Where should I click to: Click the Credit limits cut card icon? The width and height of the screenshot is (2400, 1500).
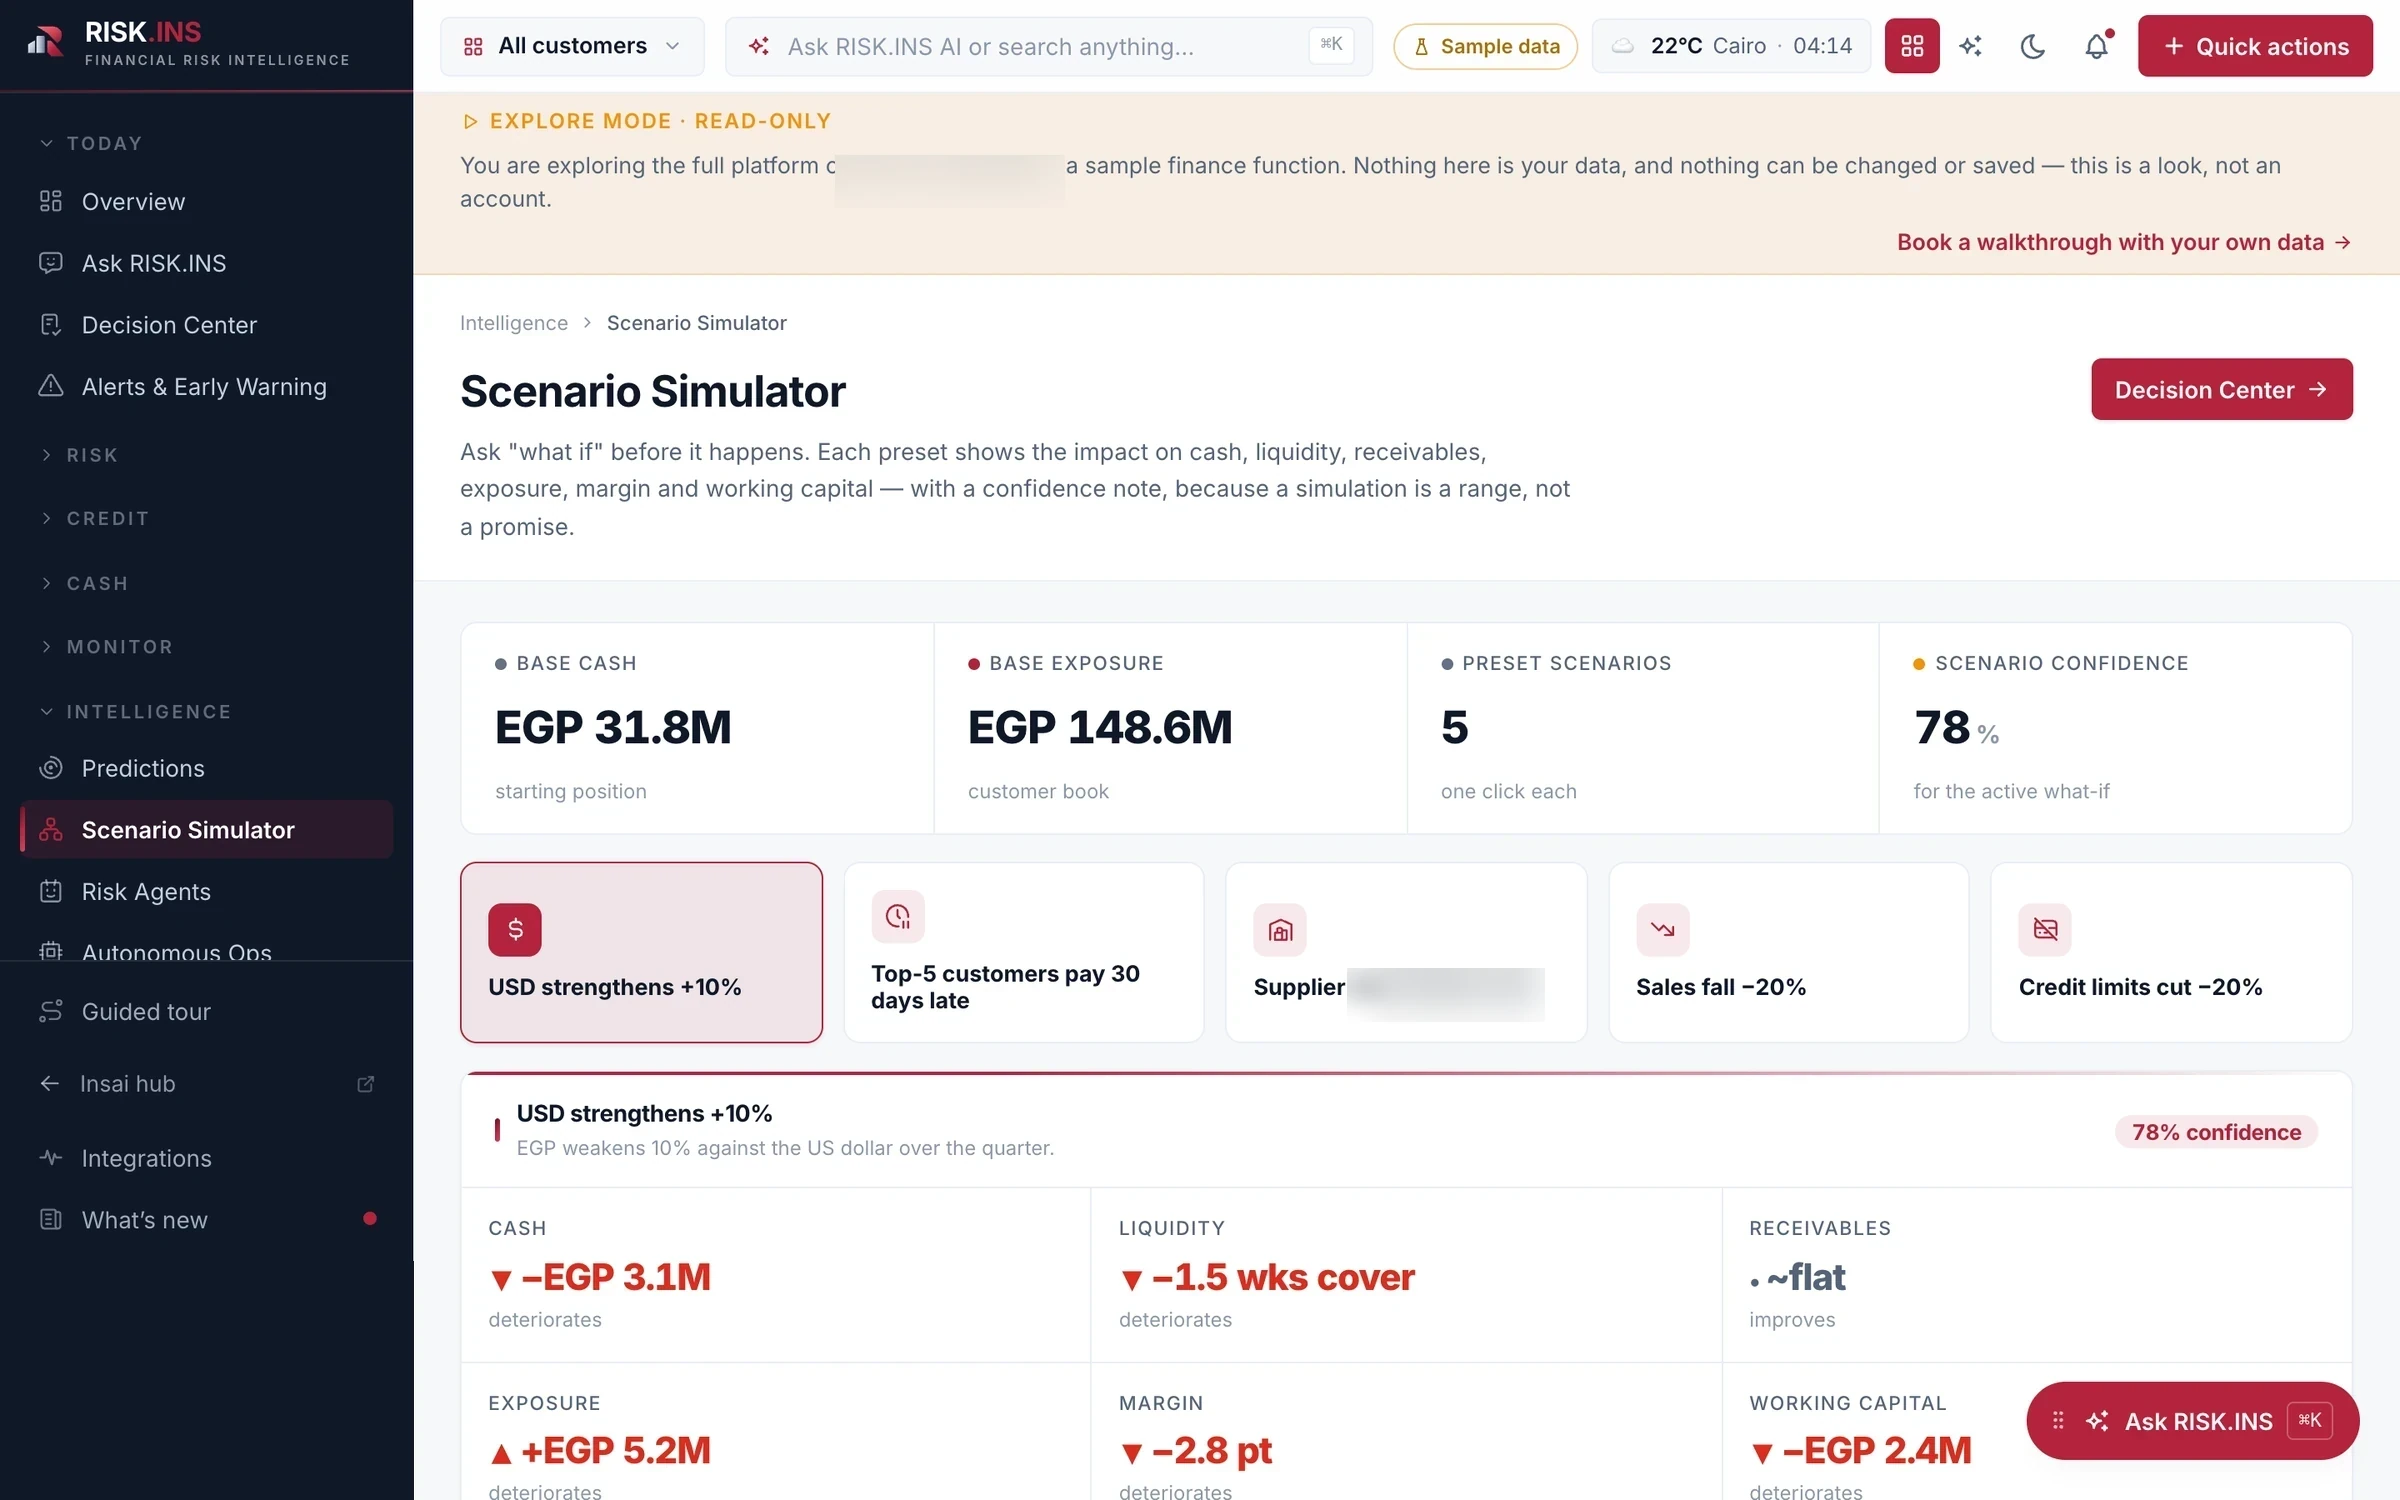[x=2045, y=929]
